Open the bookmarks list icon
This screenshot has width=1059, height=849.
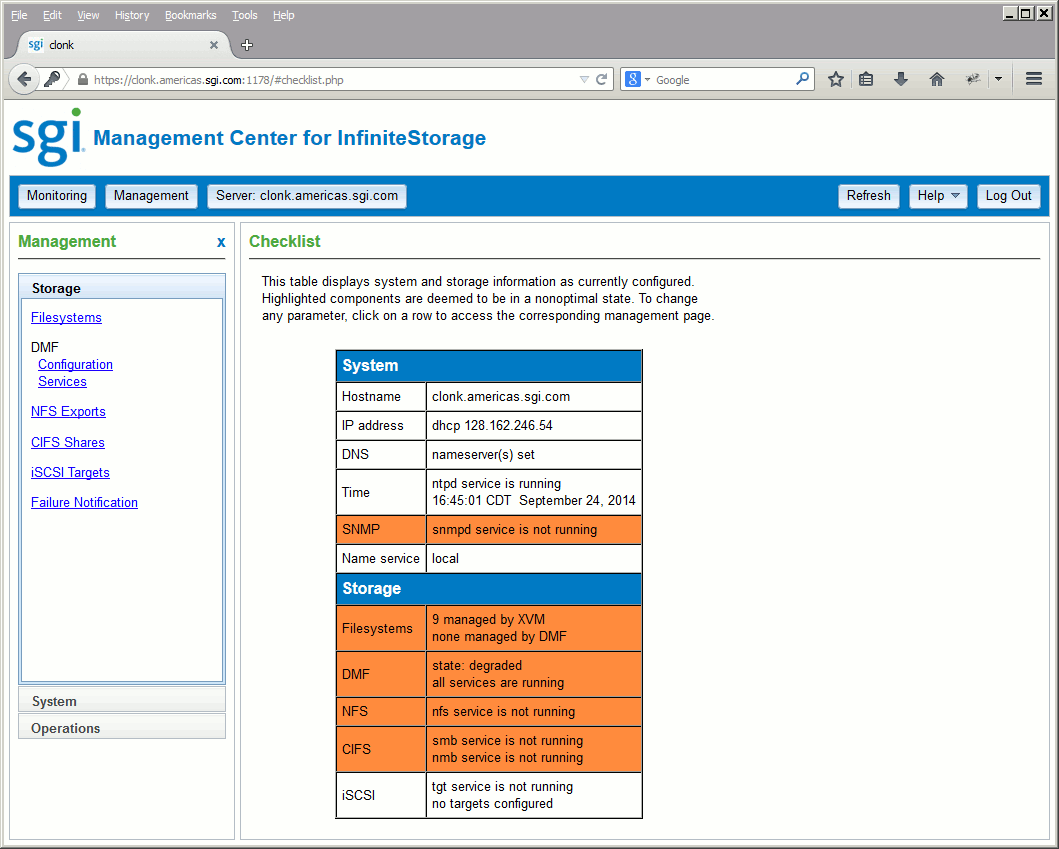pyautogui.click(x=866, y=80)
